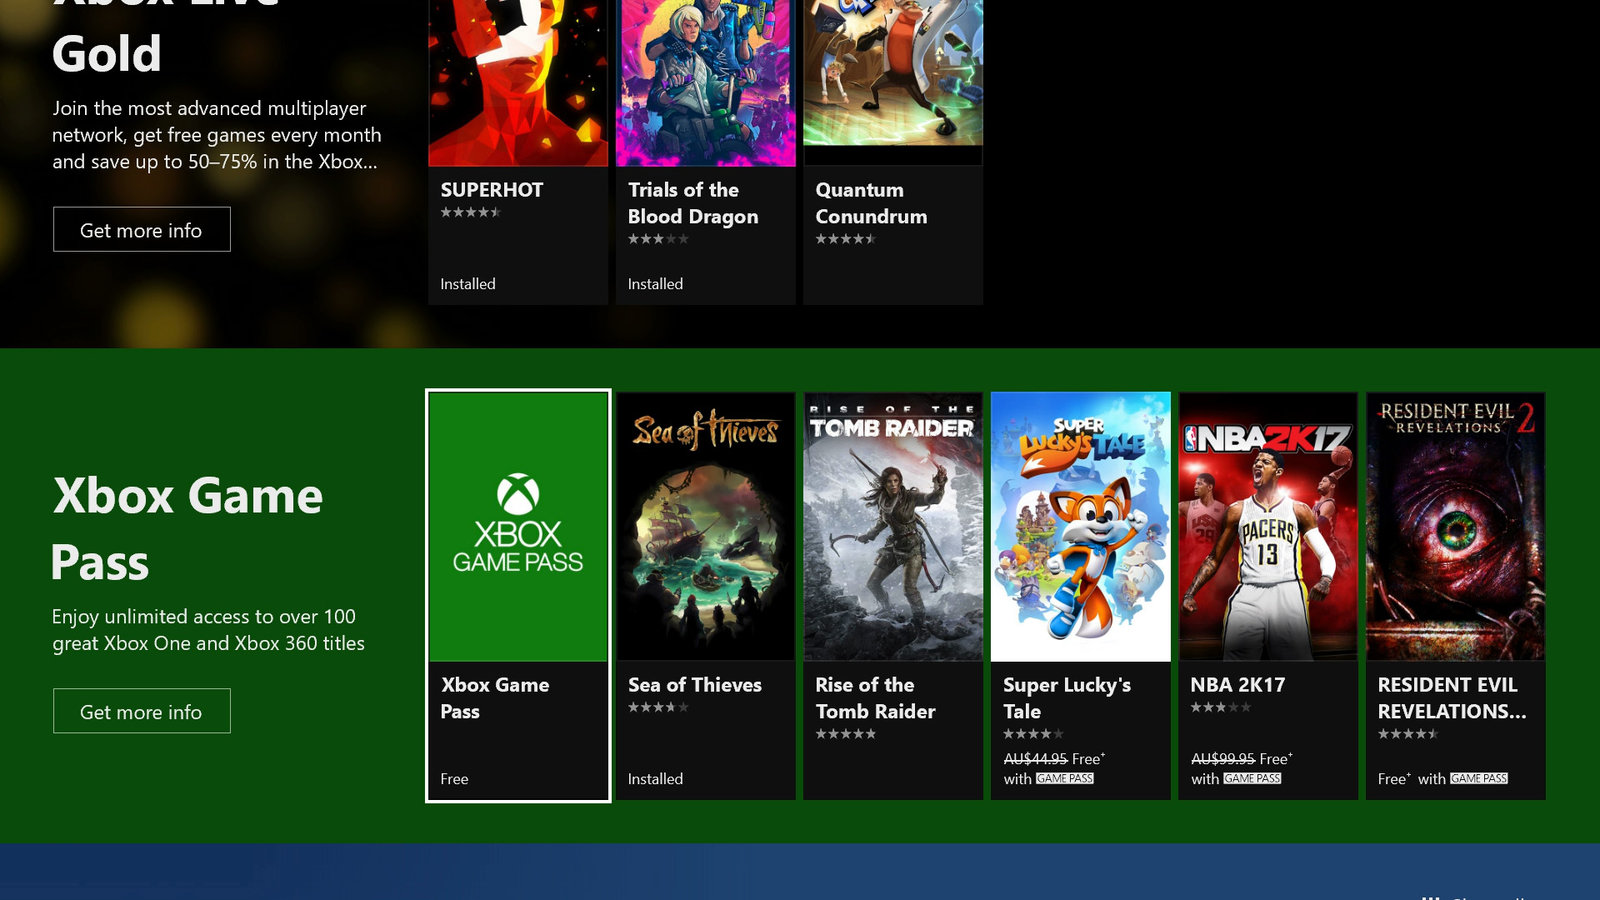Open Rise of the Tomb Raider cover art
The height and width of the screenshot is (900, 1600).
click(893, 527)
